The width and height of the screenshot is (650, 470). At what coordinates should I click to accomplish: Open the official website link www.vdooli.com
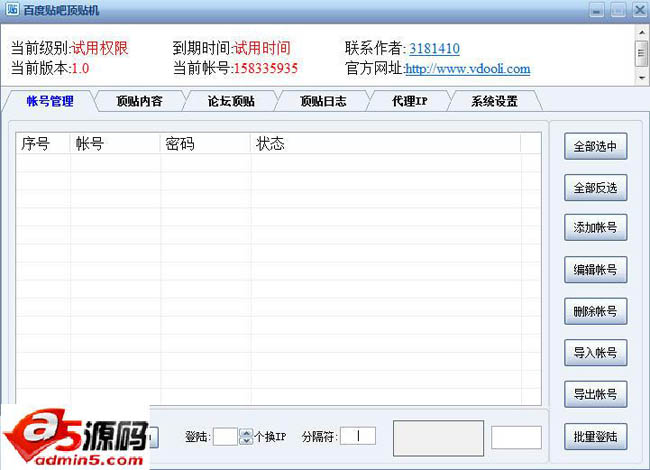click(x=468, y=68)
